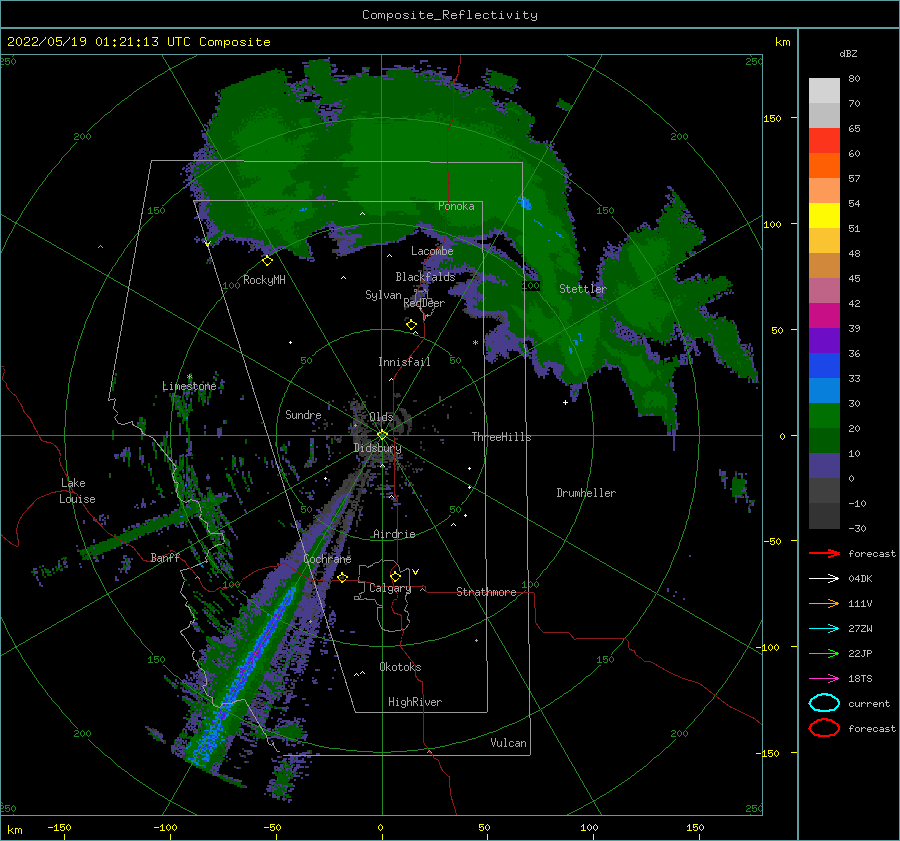Viewport: 900px width, 841px height.
Task: Click the Sylvan label on the map
Action: [383, 295]
